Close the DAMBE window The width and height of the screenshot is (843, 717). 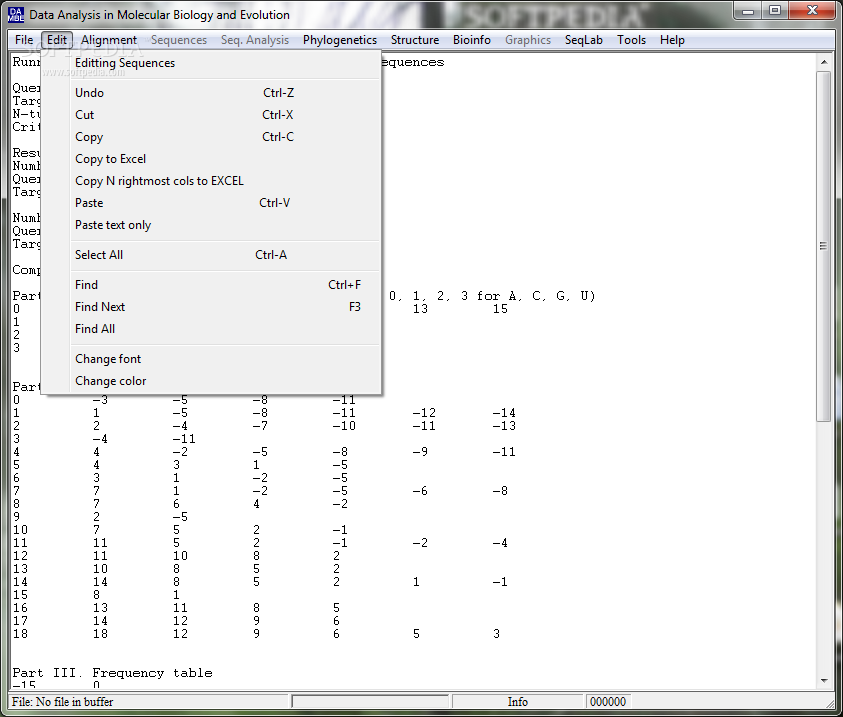point(812,11)
